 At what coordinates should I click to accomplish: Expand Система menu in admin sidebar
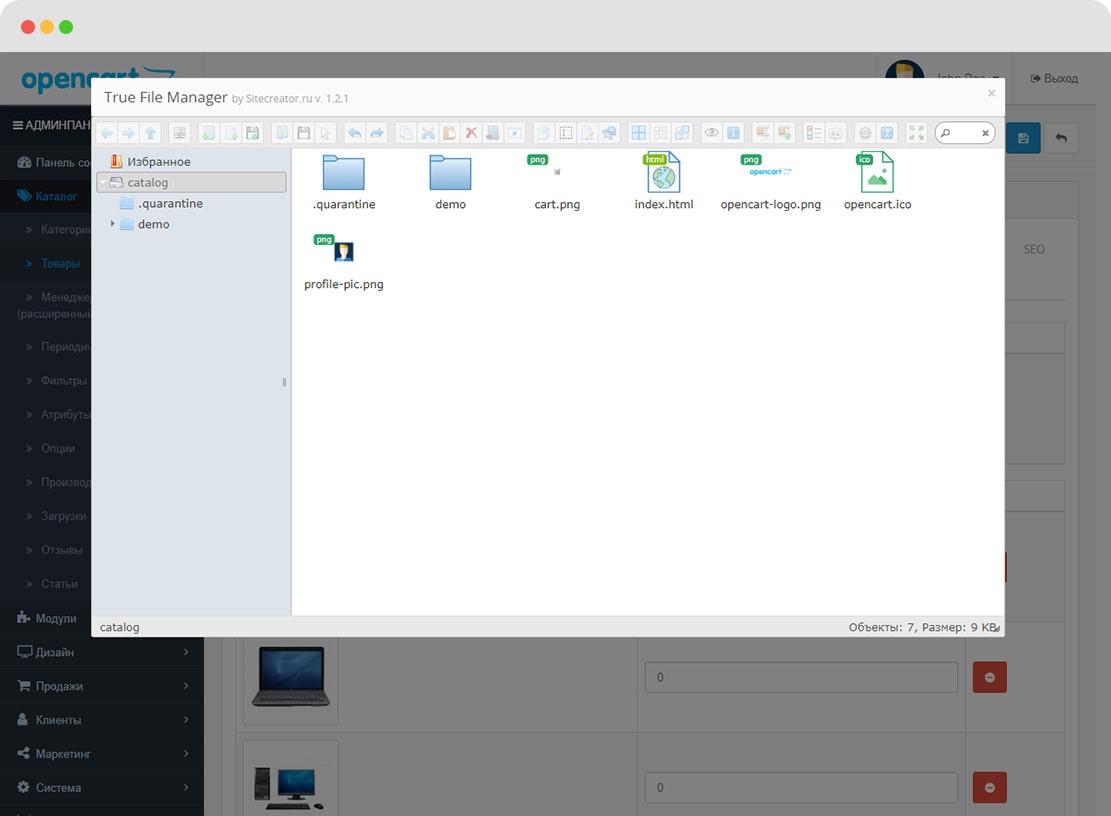tap(102, 788)
